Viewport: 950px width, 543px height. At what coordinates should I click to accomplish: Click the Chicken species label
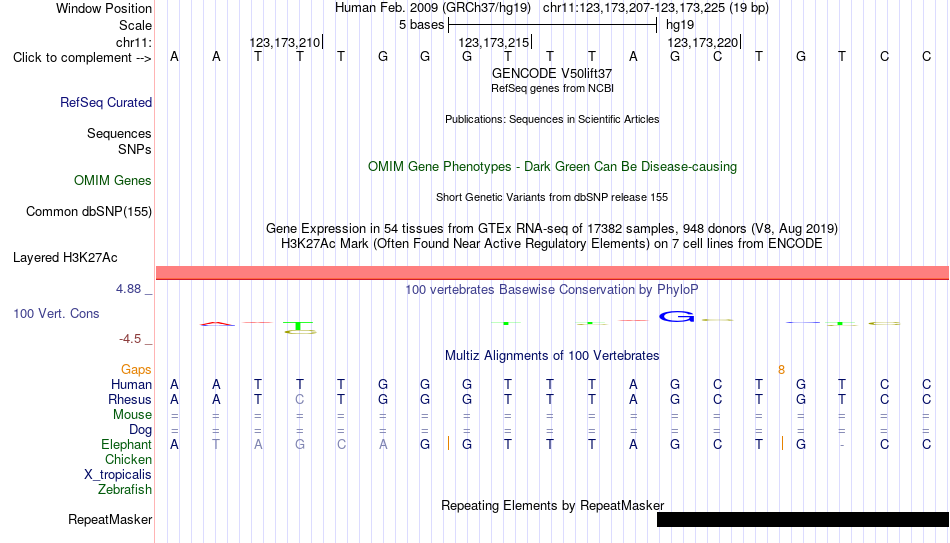click(x=128, y=459)
